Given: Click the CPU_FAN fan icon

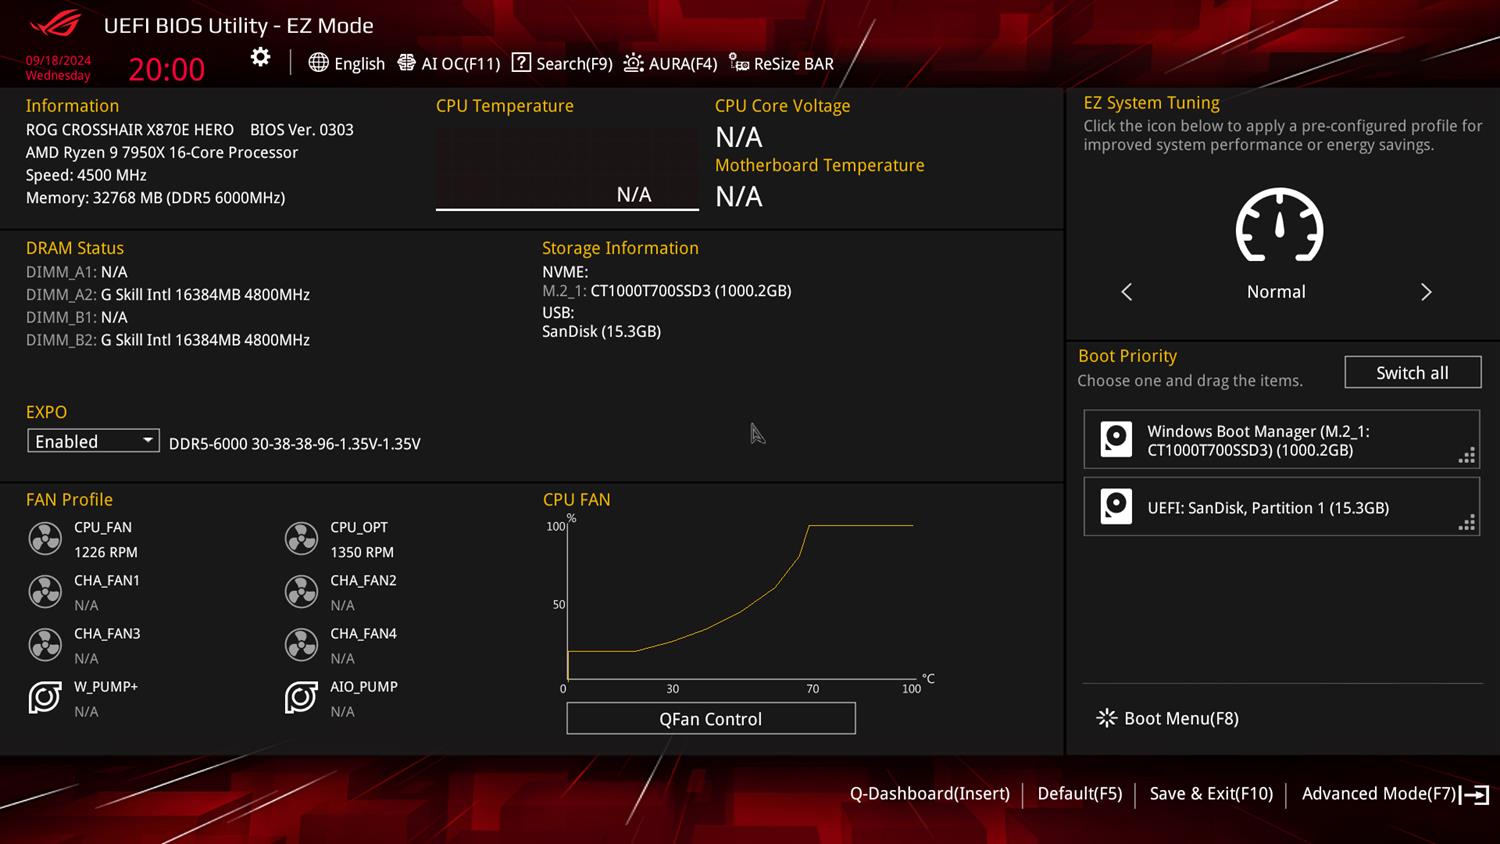Looking at the screenshot, I should pos(45,539).
